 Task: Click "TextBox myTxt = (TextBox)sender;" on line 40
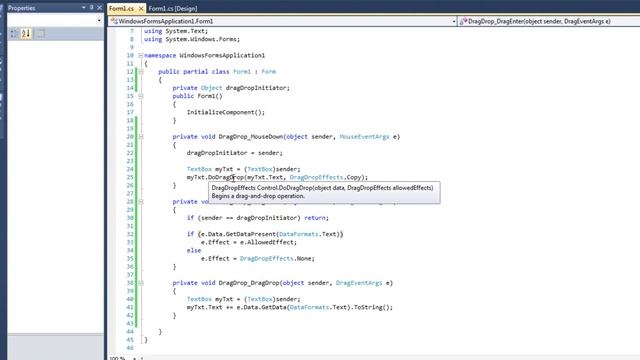pyautogui.click(x=243, y=299)
